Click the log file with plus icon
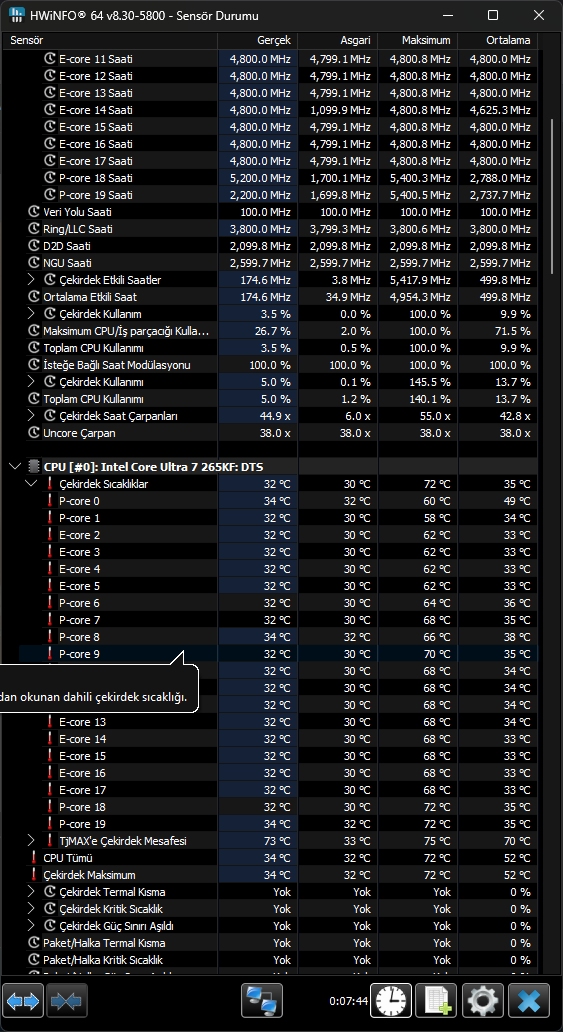The width and height of the screenshot is (563, 1032). pyautogui.click(x=437, y=1001)
